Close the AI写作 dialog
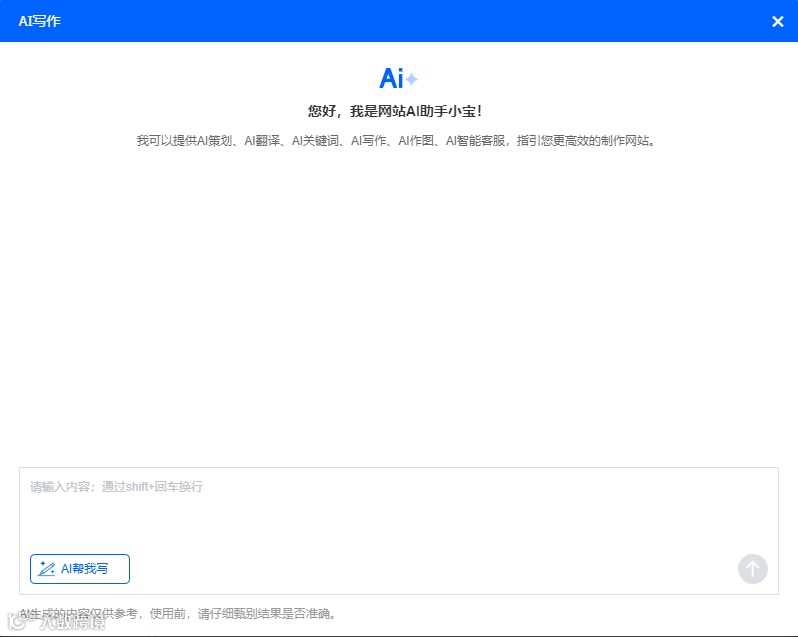Screen dimensions: 798x637 pos(777,21)
